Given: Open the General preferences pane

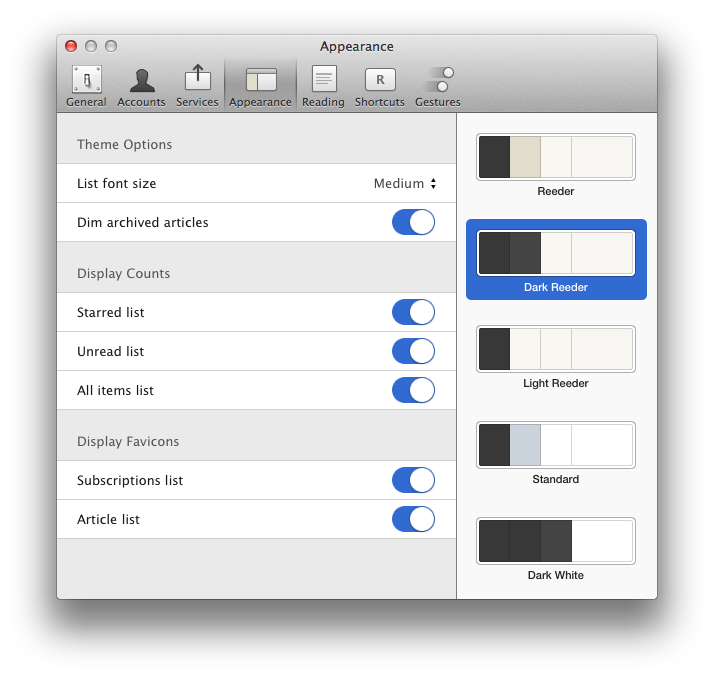Looking at the screenshot, I should [86, 86].
